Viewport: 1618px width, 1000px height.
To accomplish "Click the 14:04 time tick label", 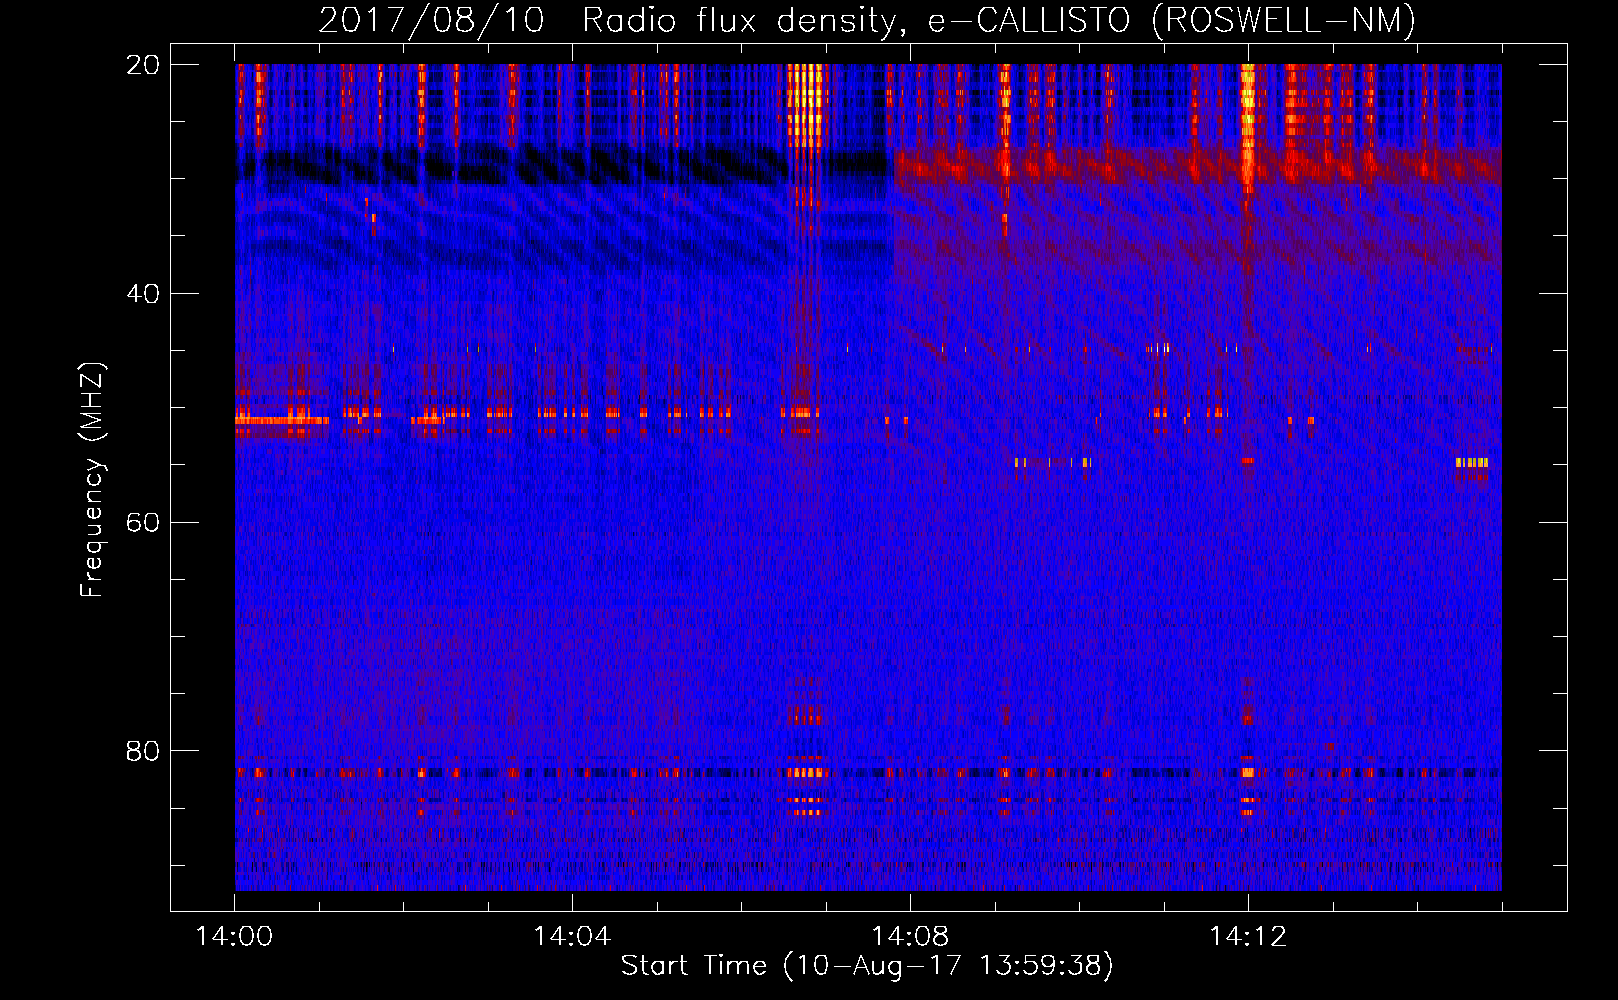I will (572, 937).
